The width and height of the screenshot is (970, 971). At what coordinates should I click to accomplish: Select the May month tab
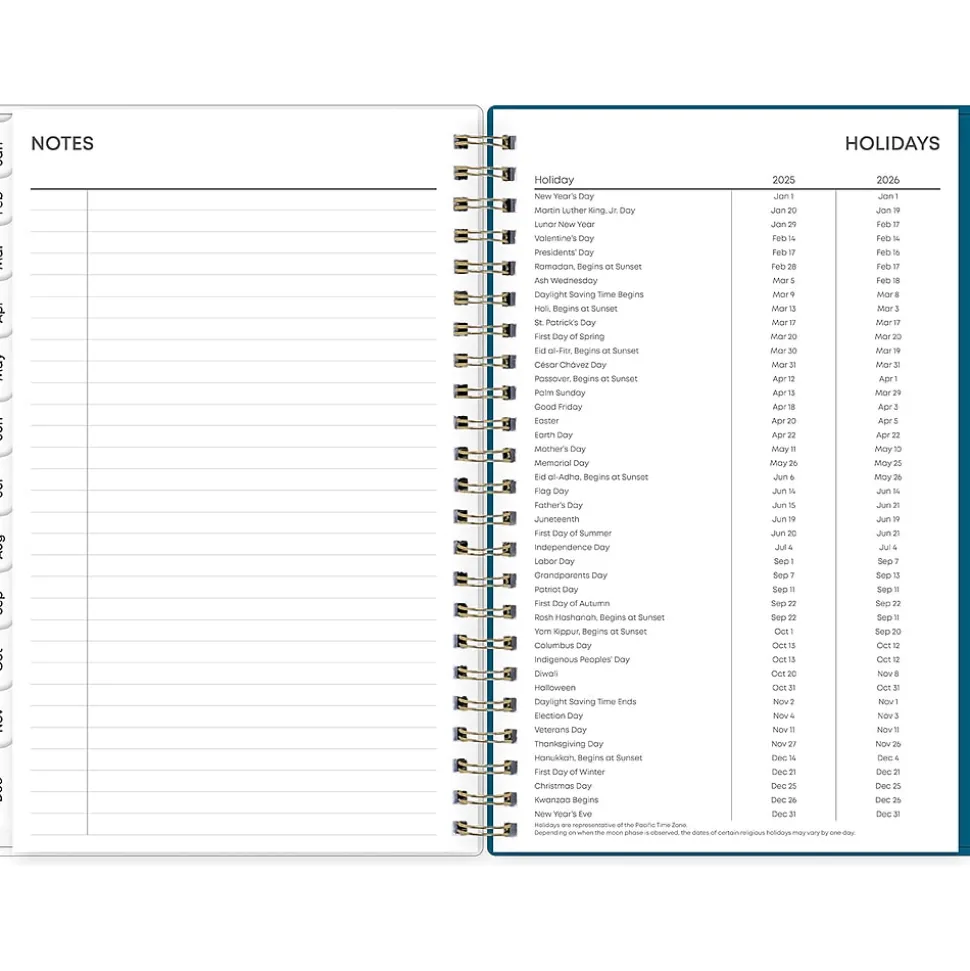point(3,367)
